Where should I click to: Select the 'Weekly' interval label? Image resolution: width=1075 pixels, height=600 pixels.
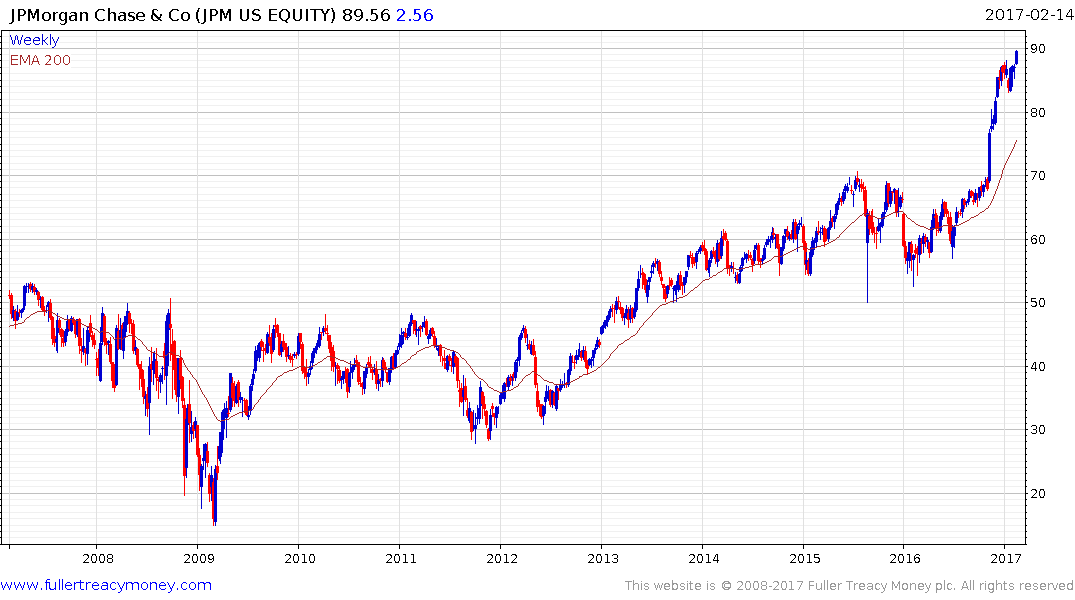point(34,40)
